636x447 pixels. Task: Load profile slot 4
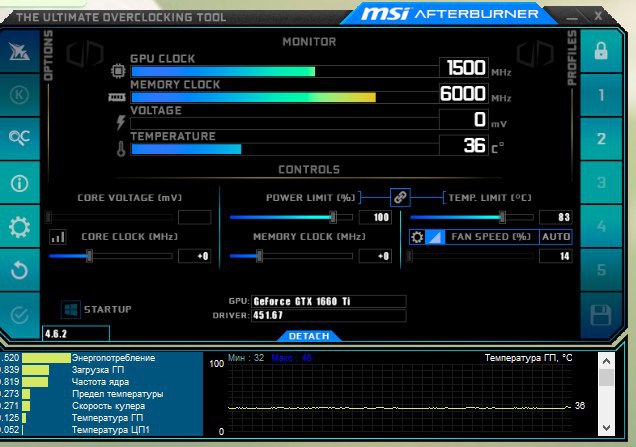pos(601,226)
